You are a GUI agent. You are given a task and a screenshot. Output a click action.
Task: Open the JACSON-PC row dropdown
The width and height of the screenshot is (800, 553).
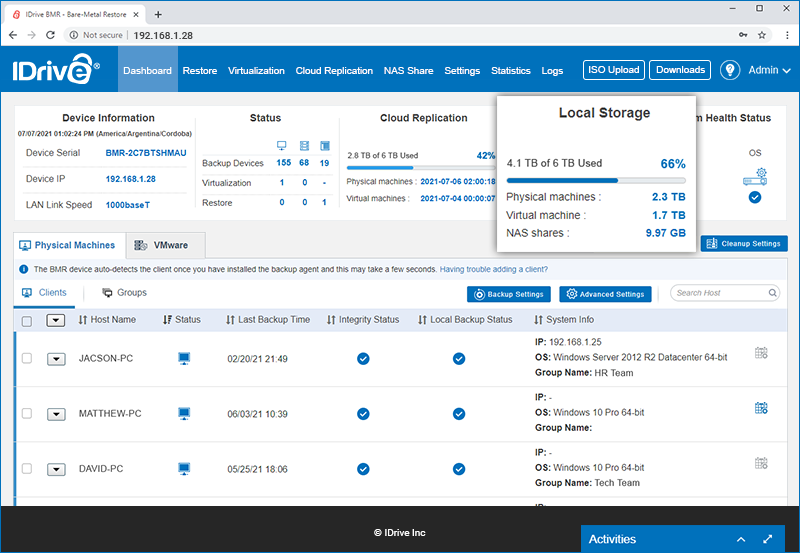56,359
